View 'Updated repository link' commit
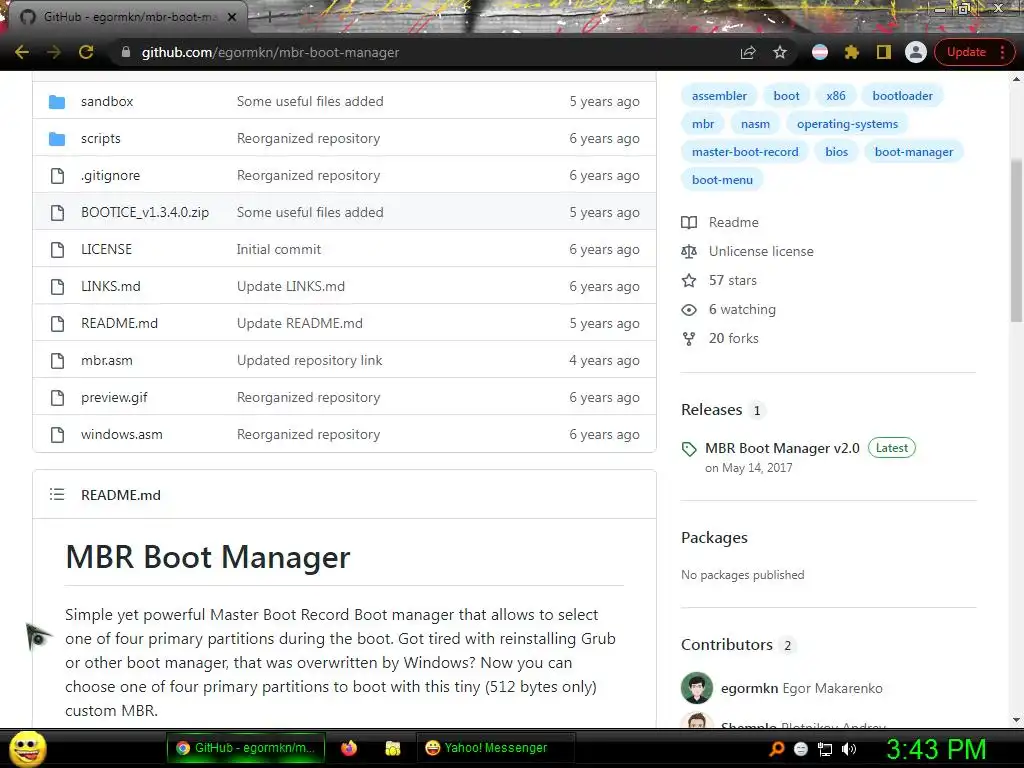The image size is (1024, 768). 310,360
